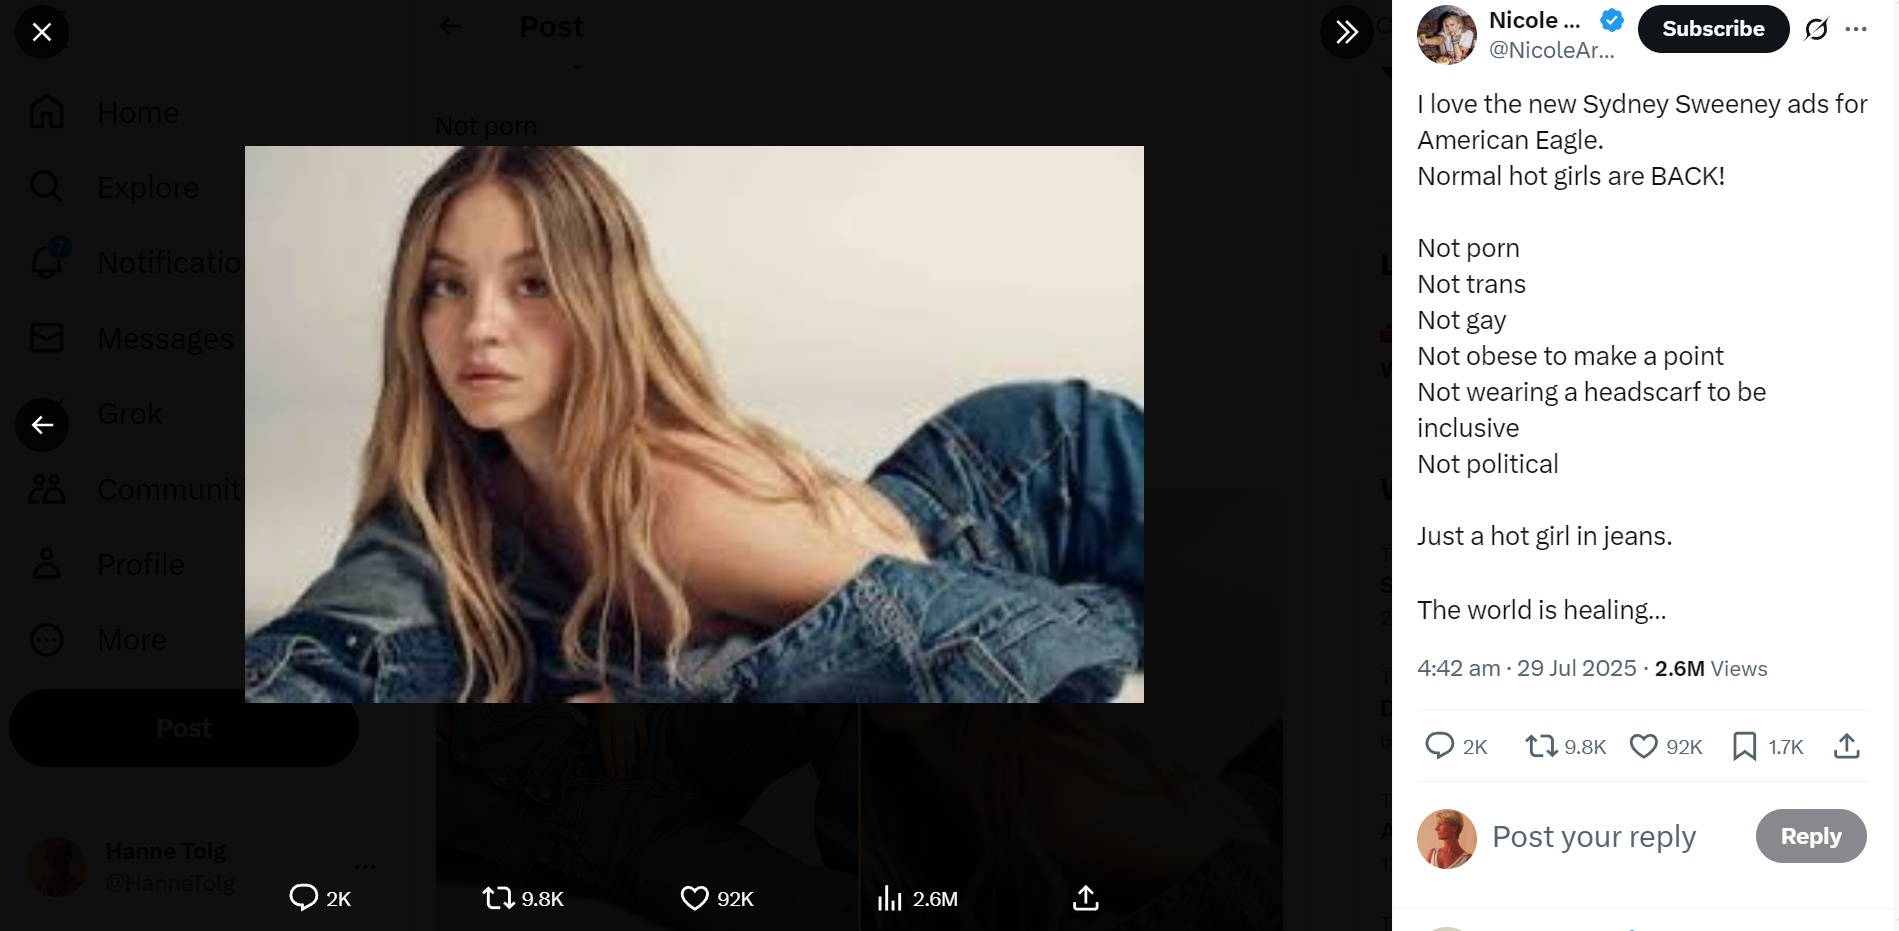Open Nicole's profile avatar
Viewport: 1899px width, 931px height.
click(x=1446, y=35)
